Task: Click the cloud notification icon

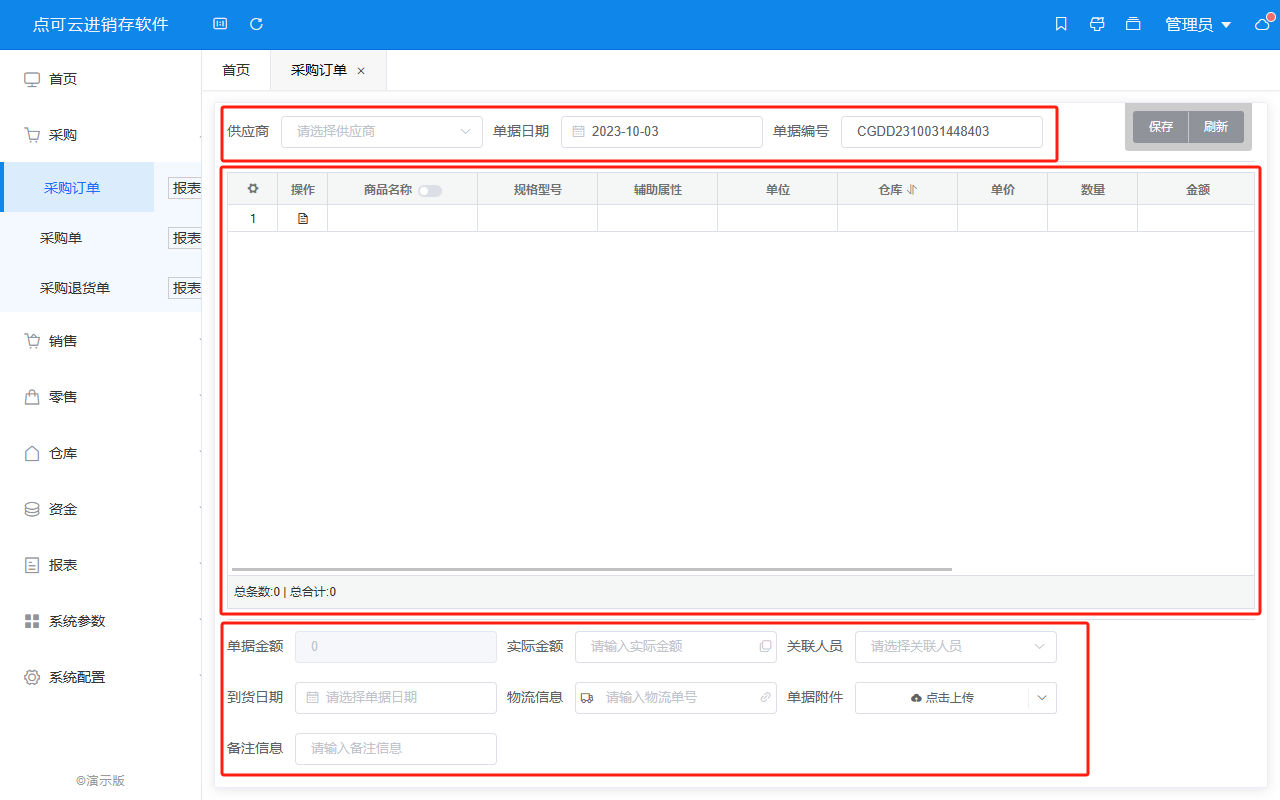Action: coord(1263,24)
